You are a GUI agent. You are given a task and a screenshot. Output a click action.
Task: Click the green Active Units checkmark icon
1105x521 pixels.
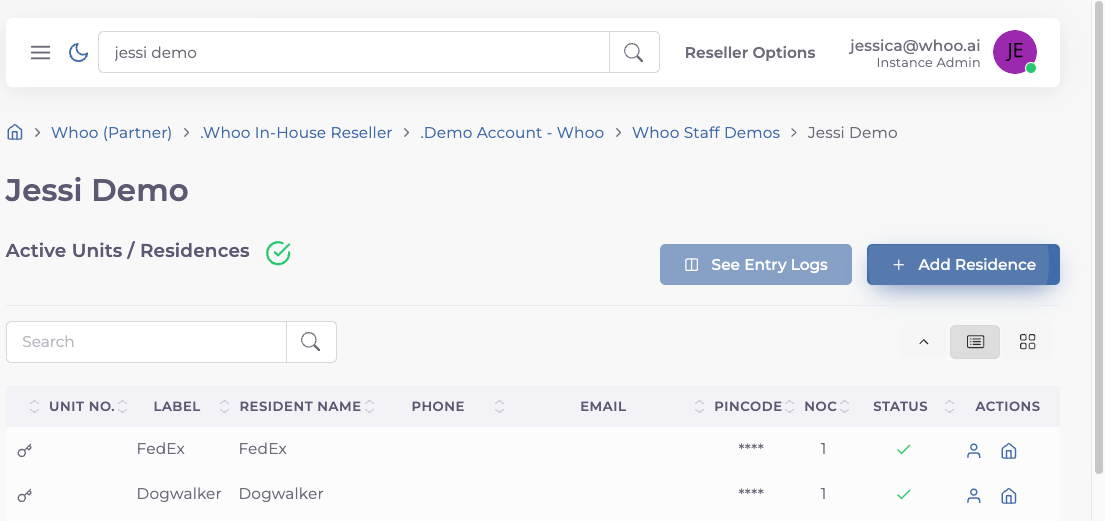coord(278,252)
